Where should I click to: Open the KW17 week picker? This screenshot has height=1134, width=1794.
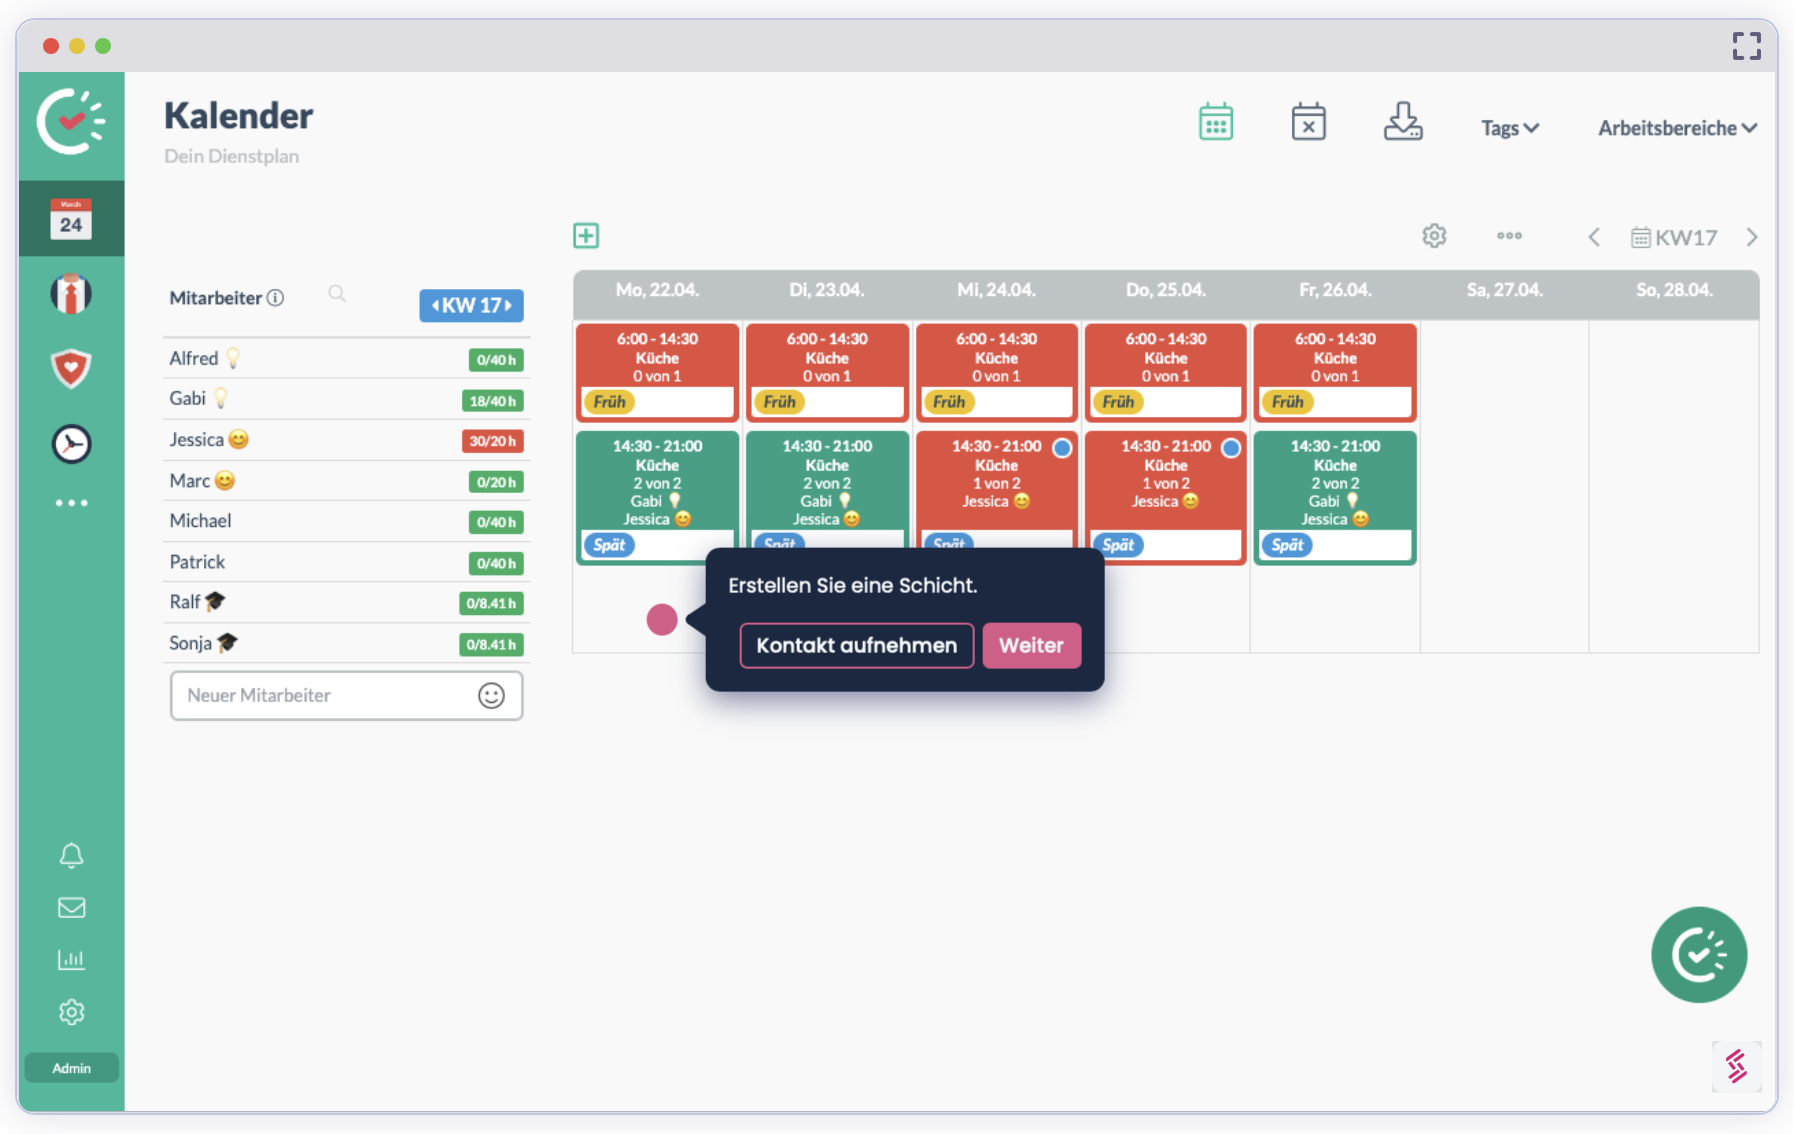[1674, 238]
